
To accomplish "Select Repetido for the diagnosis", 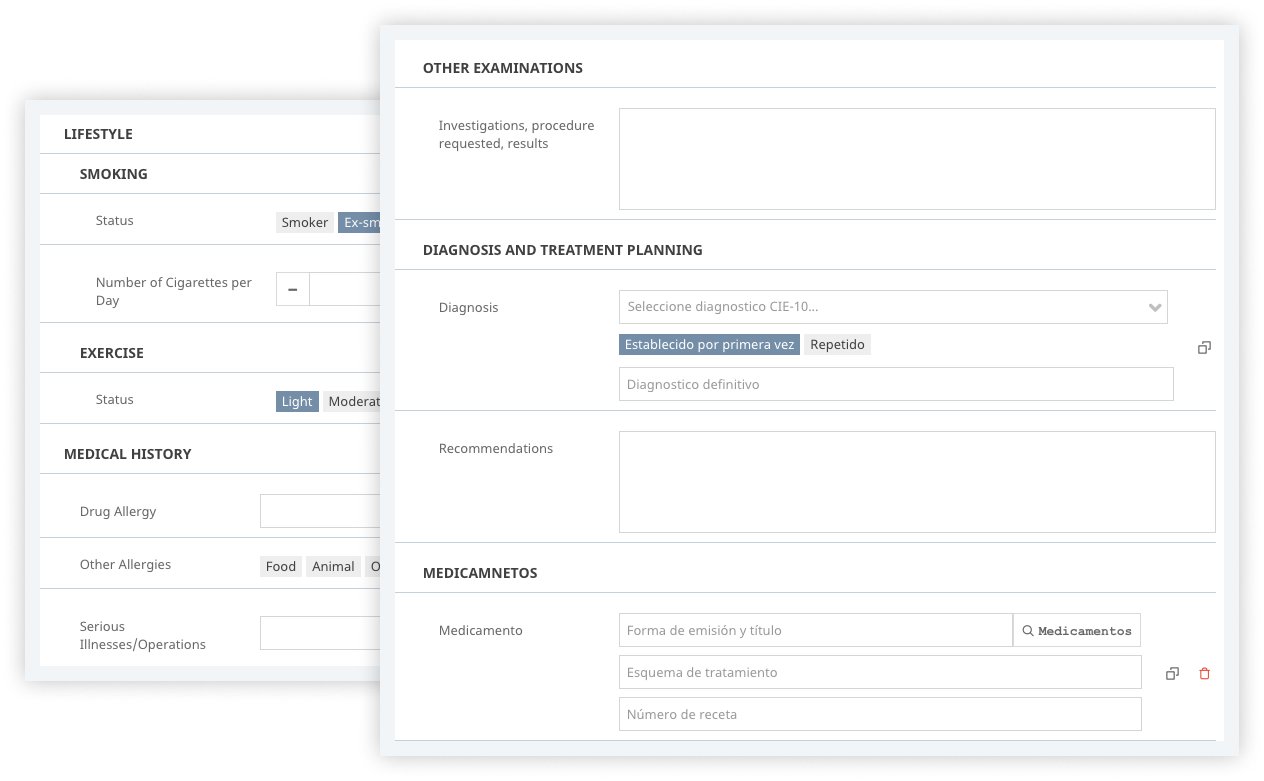I will click(x=838, y=344).
